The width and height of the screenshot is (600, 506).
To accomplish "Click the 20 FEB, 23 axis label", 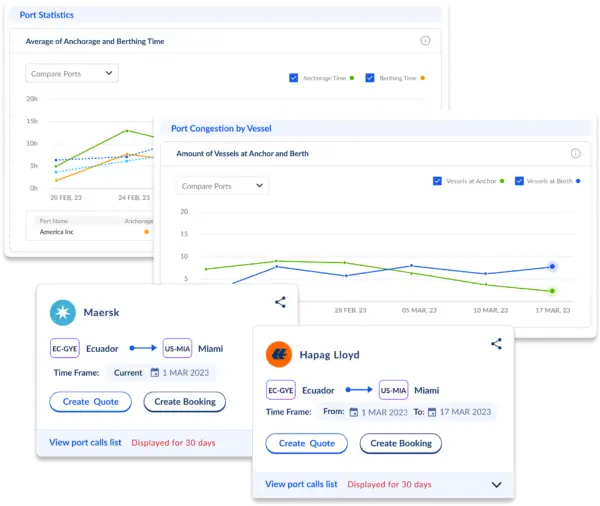I will [x=66, y=198].
